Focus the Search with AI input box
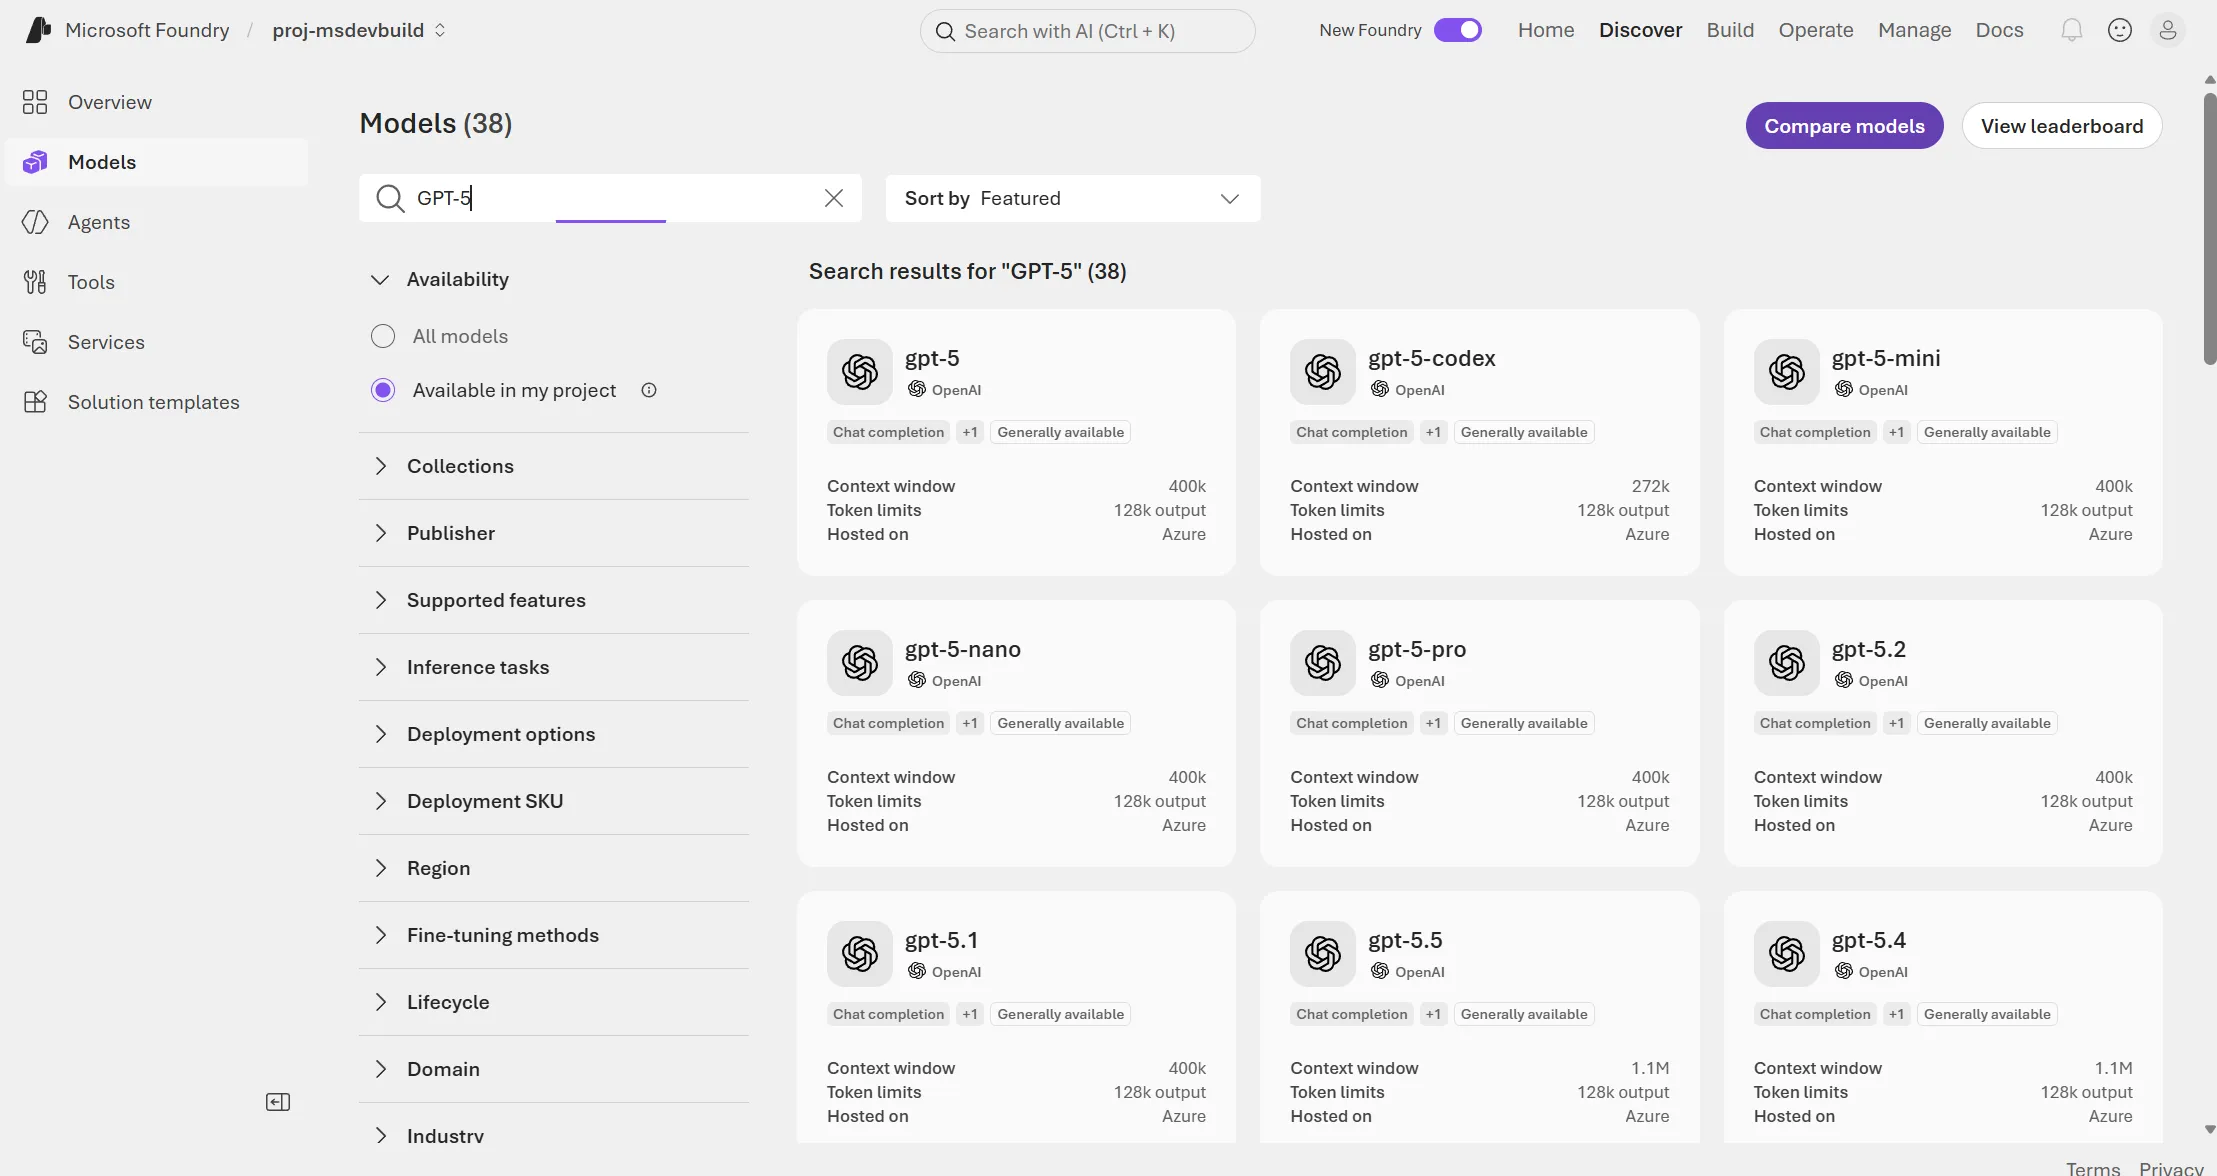 point(1087,31)
